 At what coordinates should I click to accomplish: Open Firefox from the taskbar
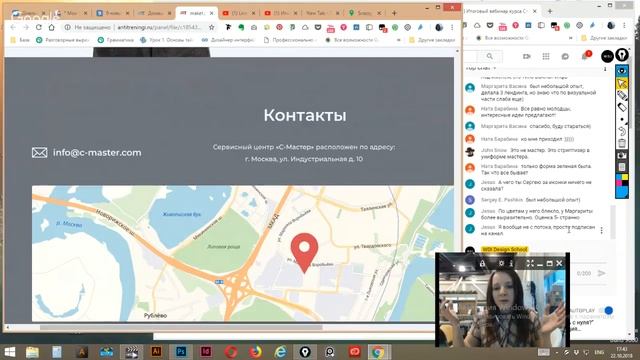(x=256, y=352)
